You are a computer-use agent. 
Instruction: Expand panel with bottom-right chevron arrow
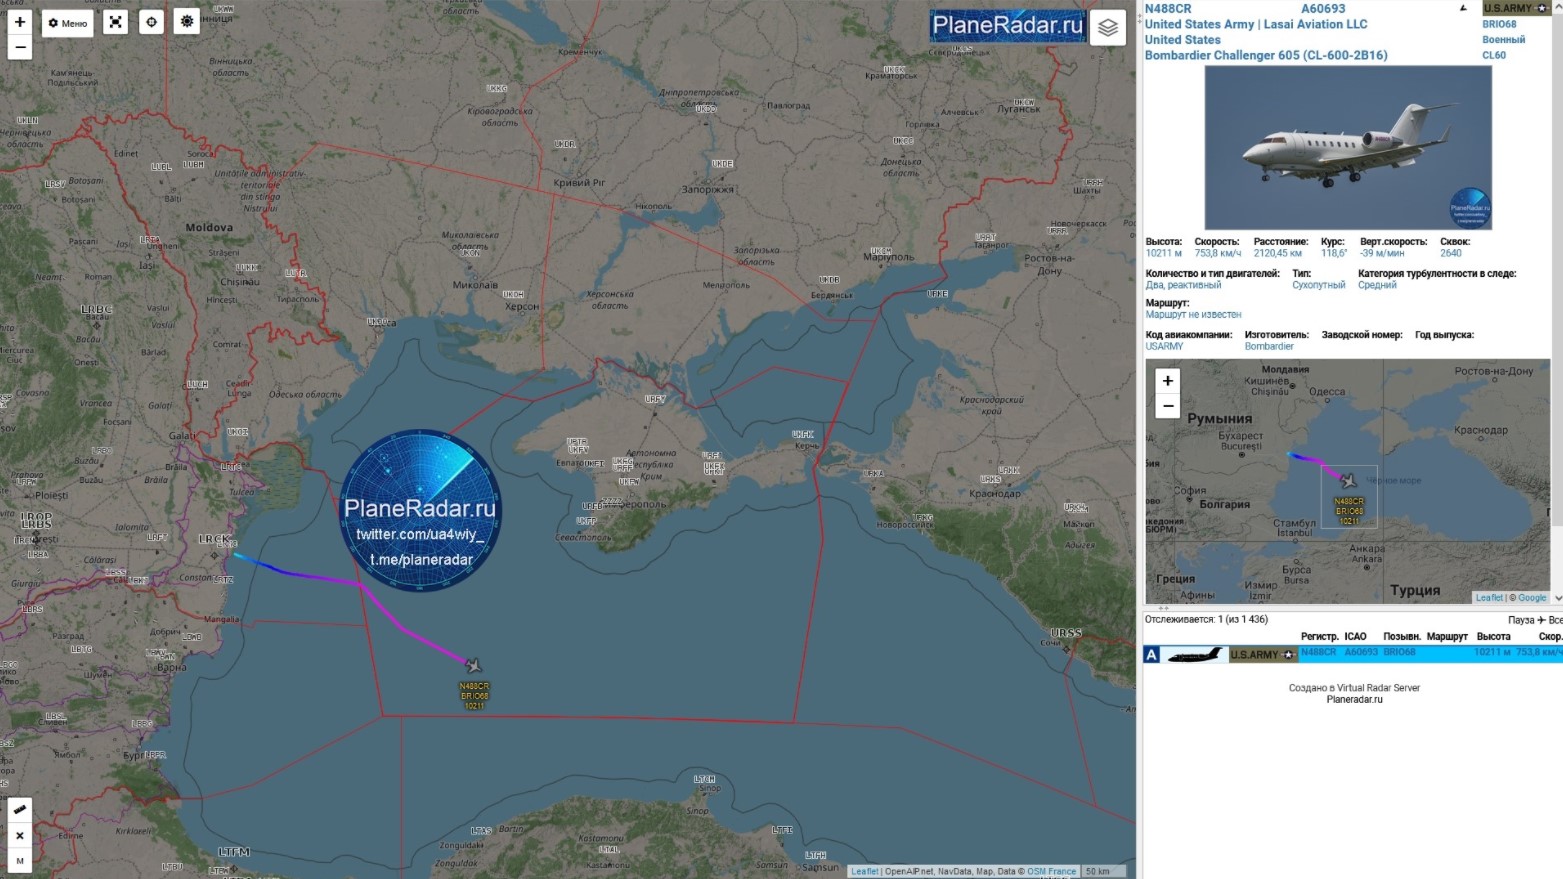point(1557,598)
